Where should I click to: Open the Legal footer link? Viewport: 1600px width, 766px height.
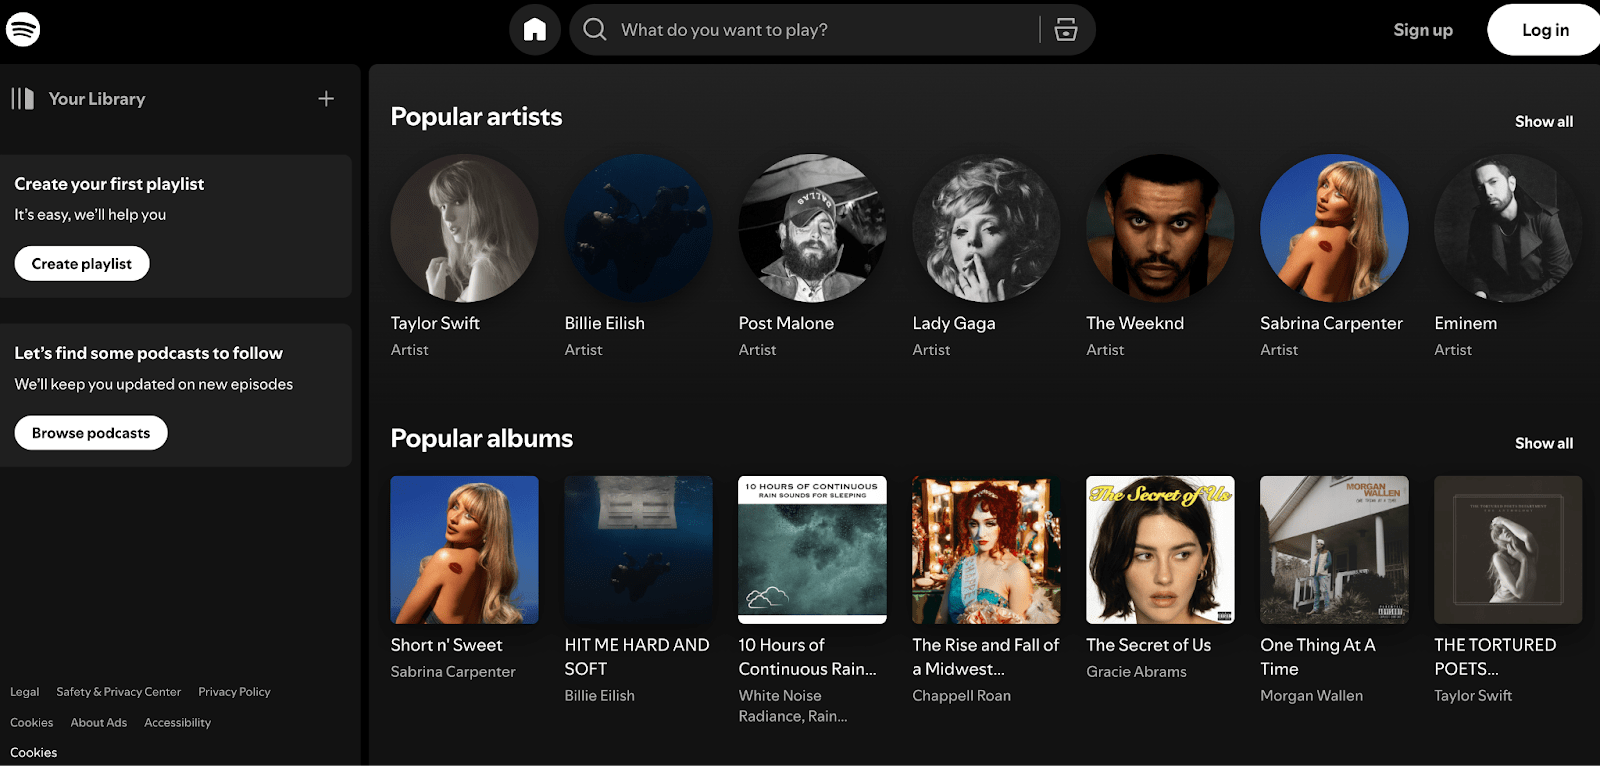click(25, 692)
